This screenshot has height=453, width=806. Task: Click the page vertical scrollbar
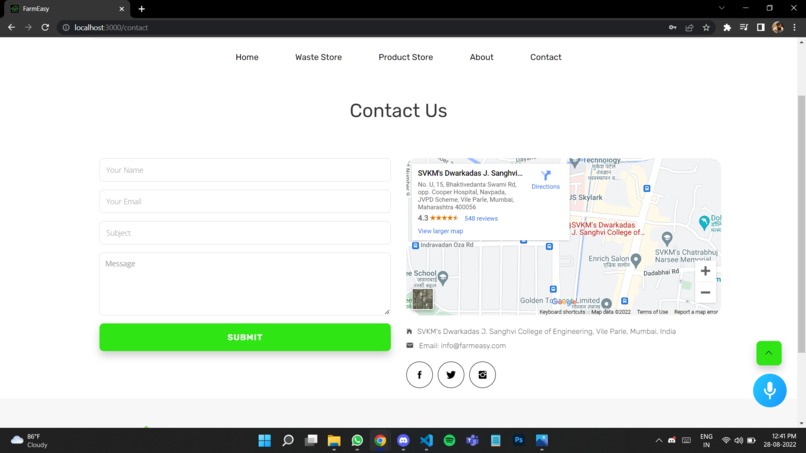coord(801,224)
